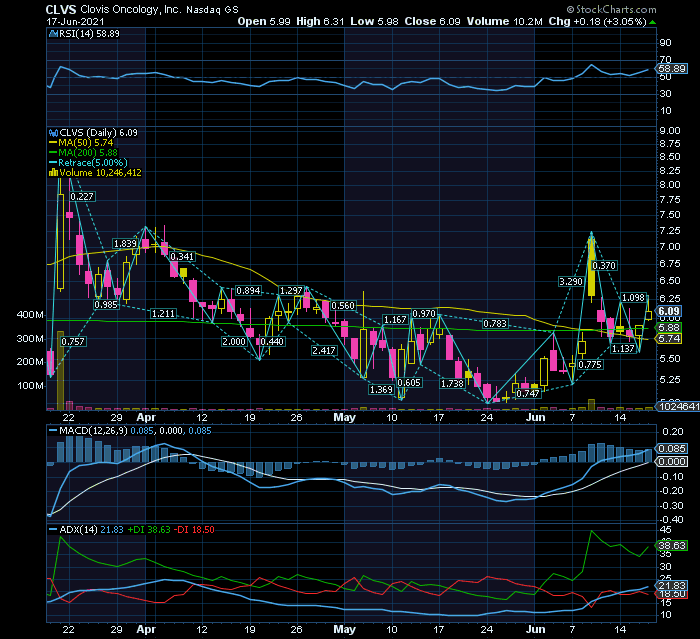
Task: Click the 1.738 retracement label
Action: (x=452, y=384)
